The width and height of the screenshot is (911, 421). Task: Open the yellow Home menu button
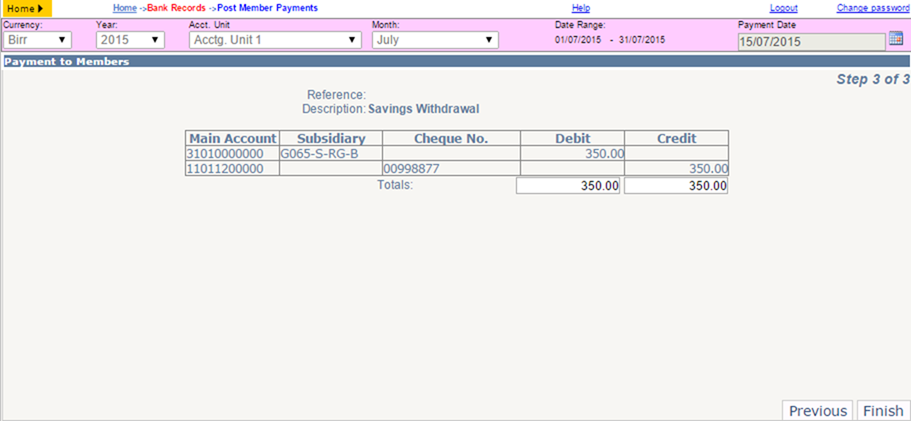(x=26, y=9)
